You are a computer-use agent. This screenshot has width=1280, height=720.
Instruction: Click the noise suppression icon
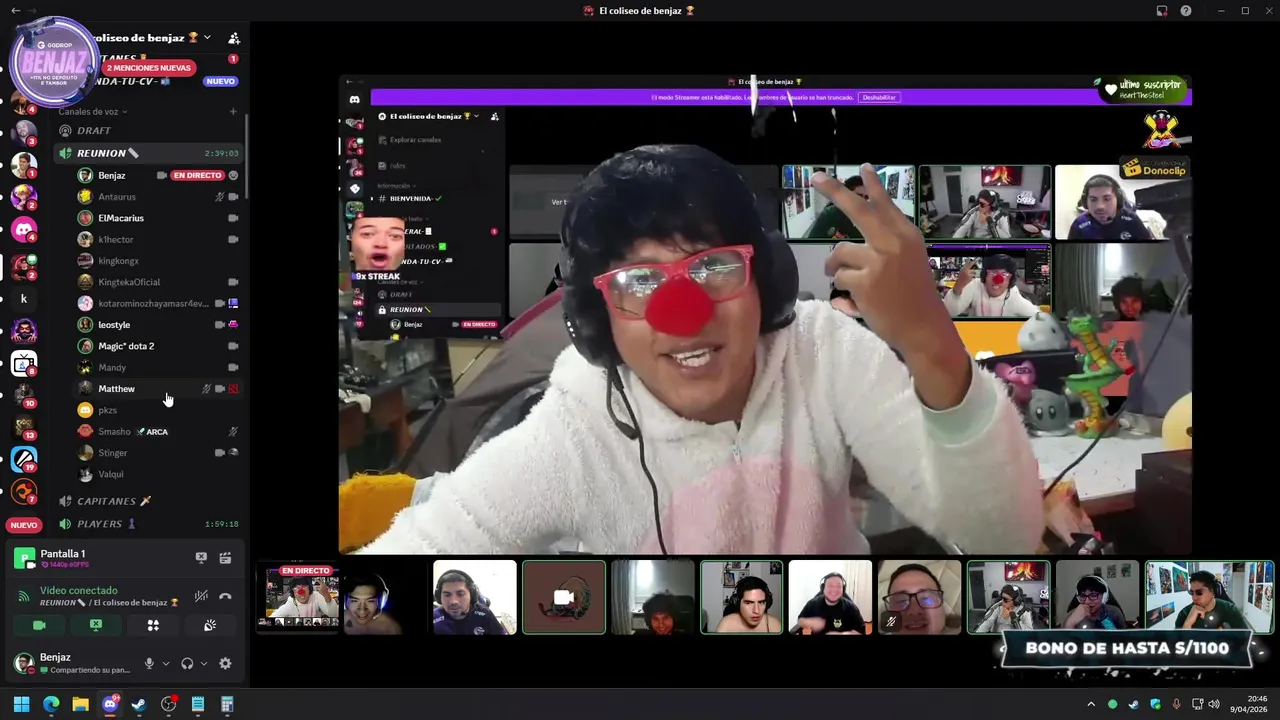point(201,596)
